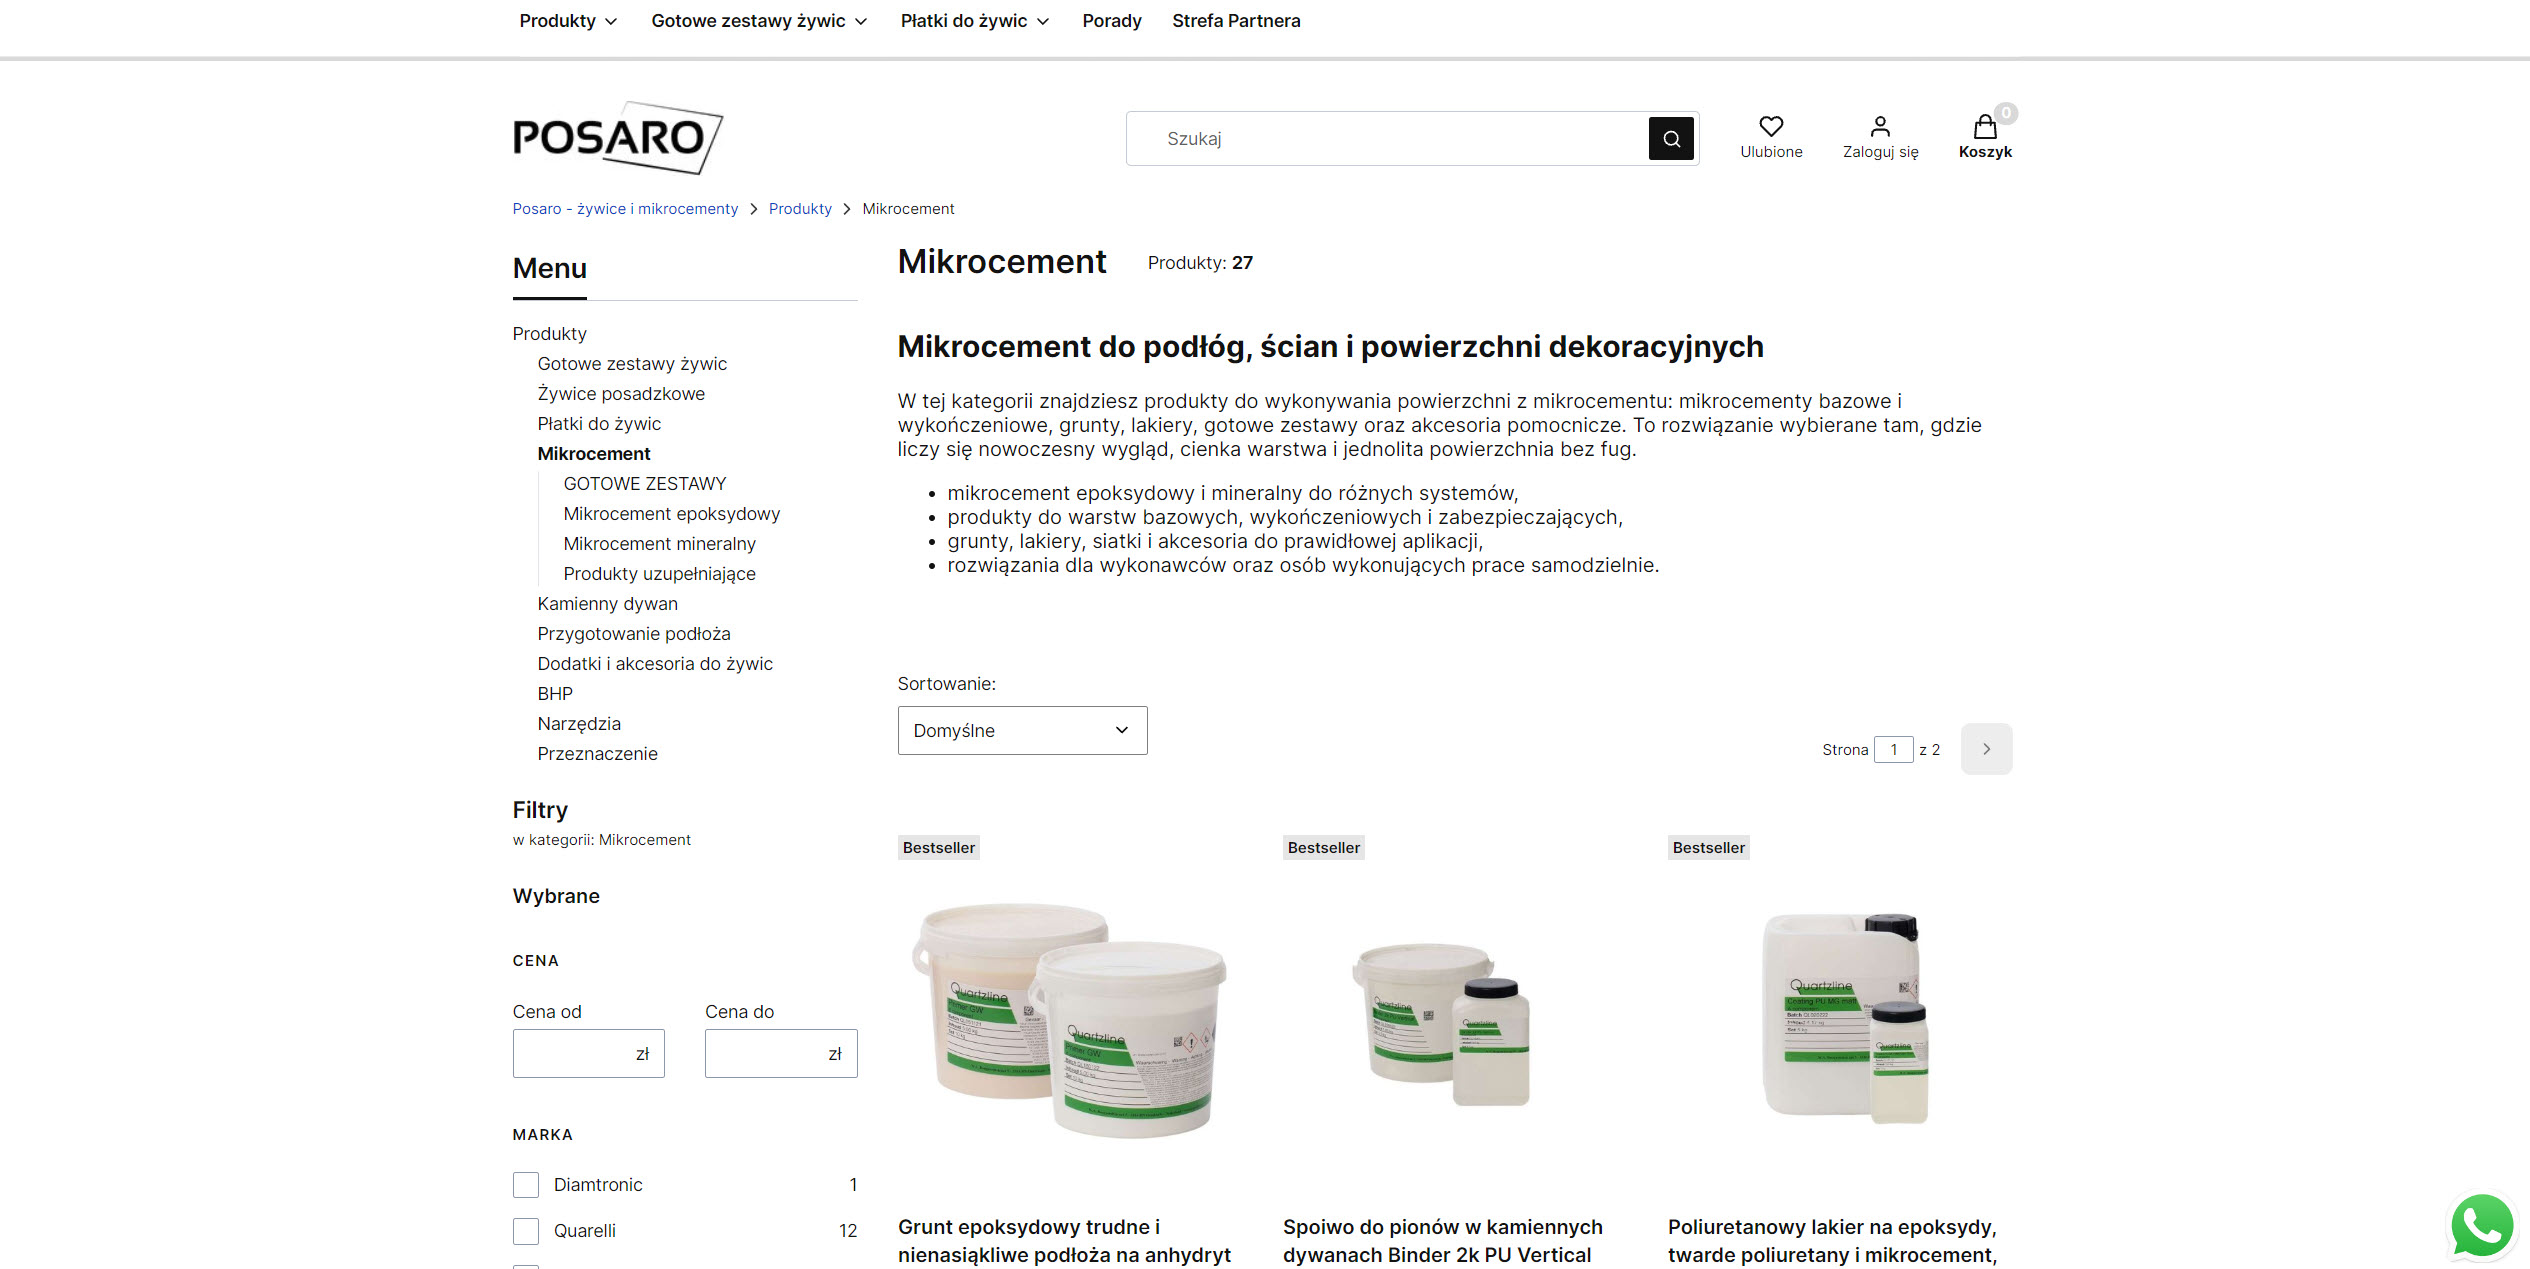The image size is (2530, 1269).
Task: Select Mikrocement in sidebar menu
Action: 594,454
